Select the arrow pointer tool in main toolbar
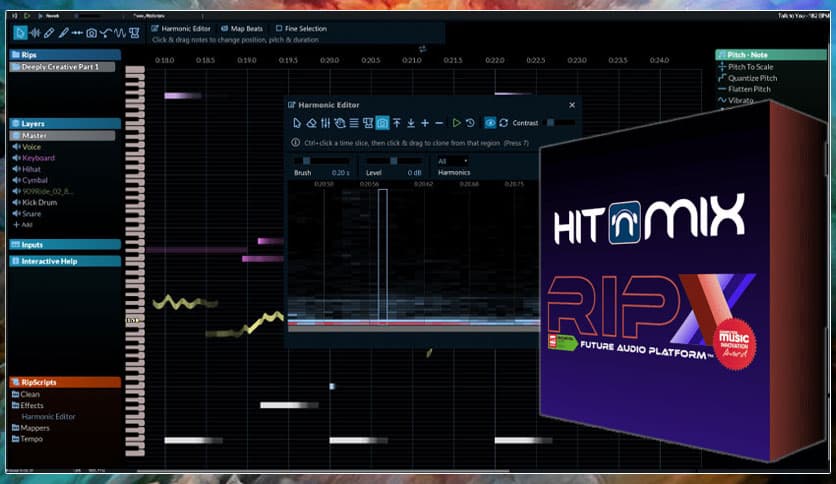This screenshot has height=484, width=836. (20, 33)
